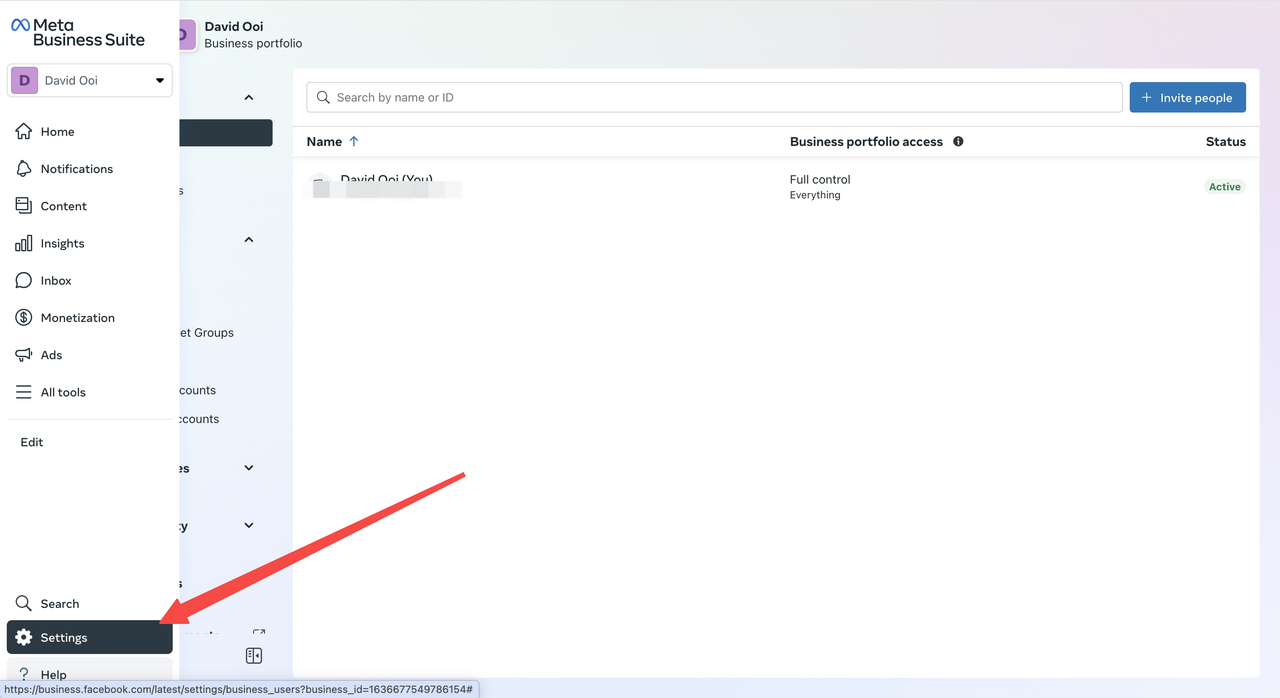
Task: Click the Monetization dollar icon
Action: point(24,318)
